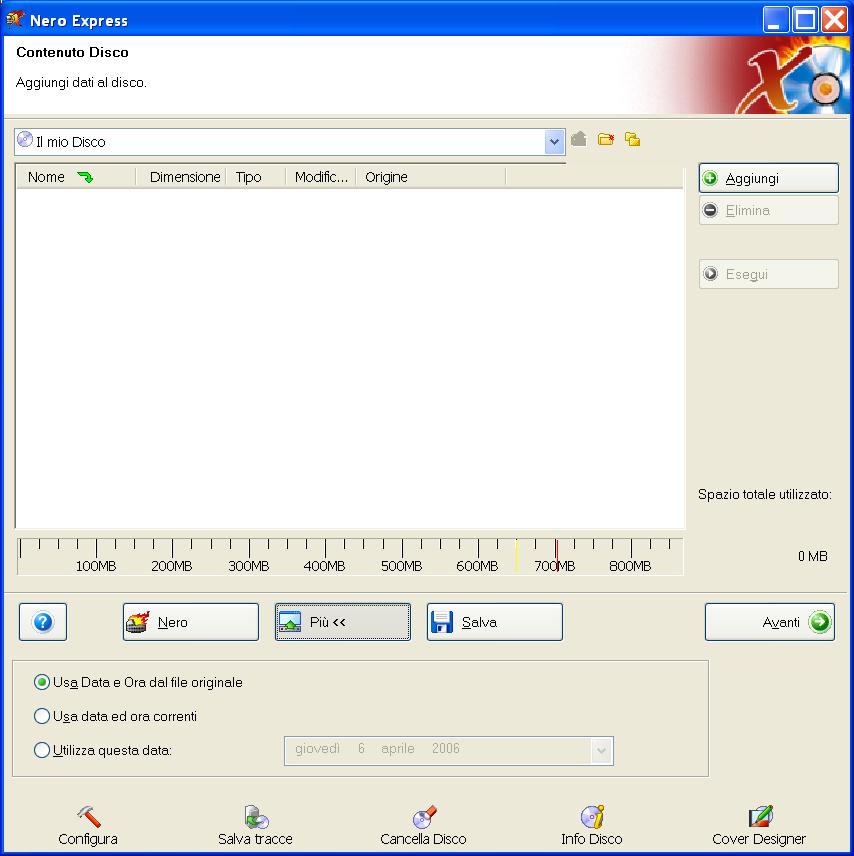Select Usa data ed ora correnti option
Screen dimensions: 854x856
pos(42,716)
